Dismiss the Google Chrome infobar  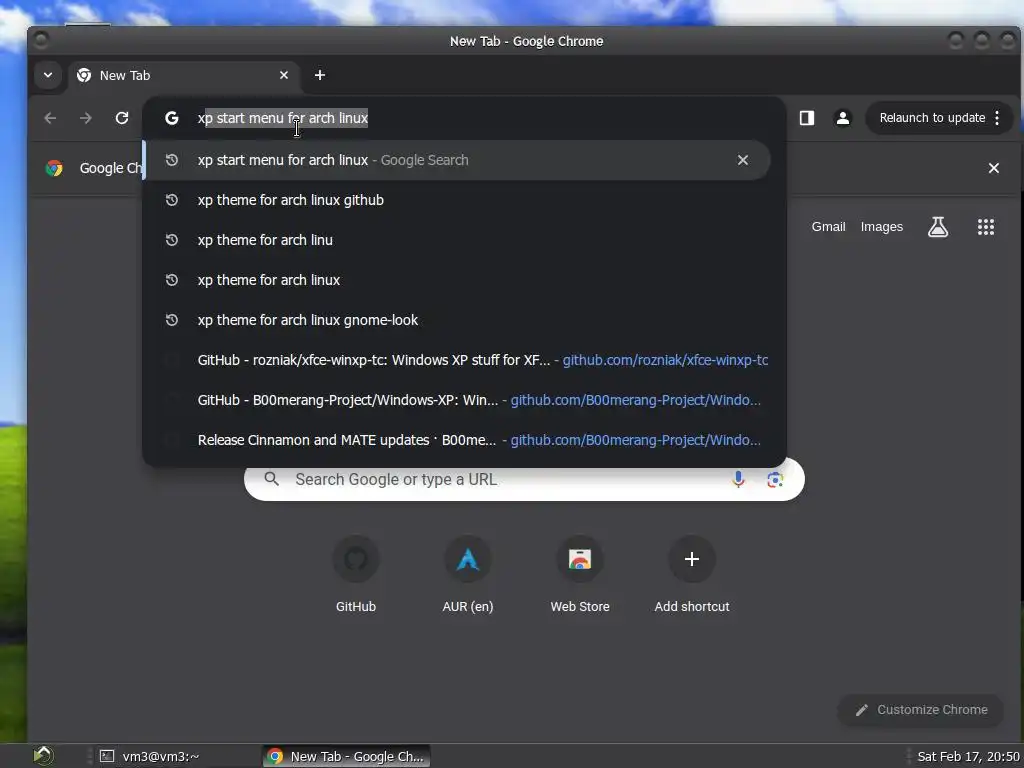click(x=993, y=168)
